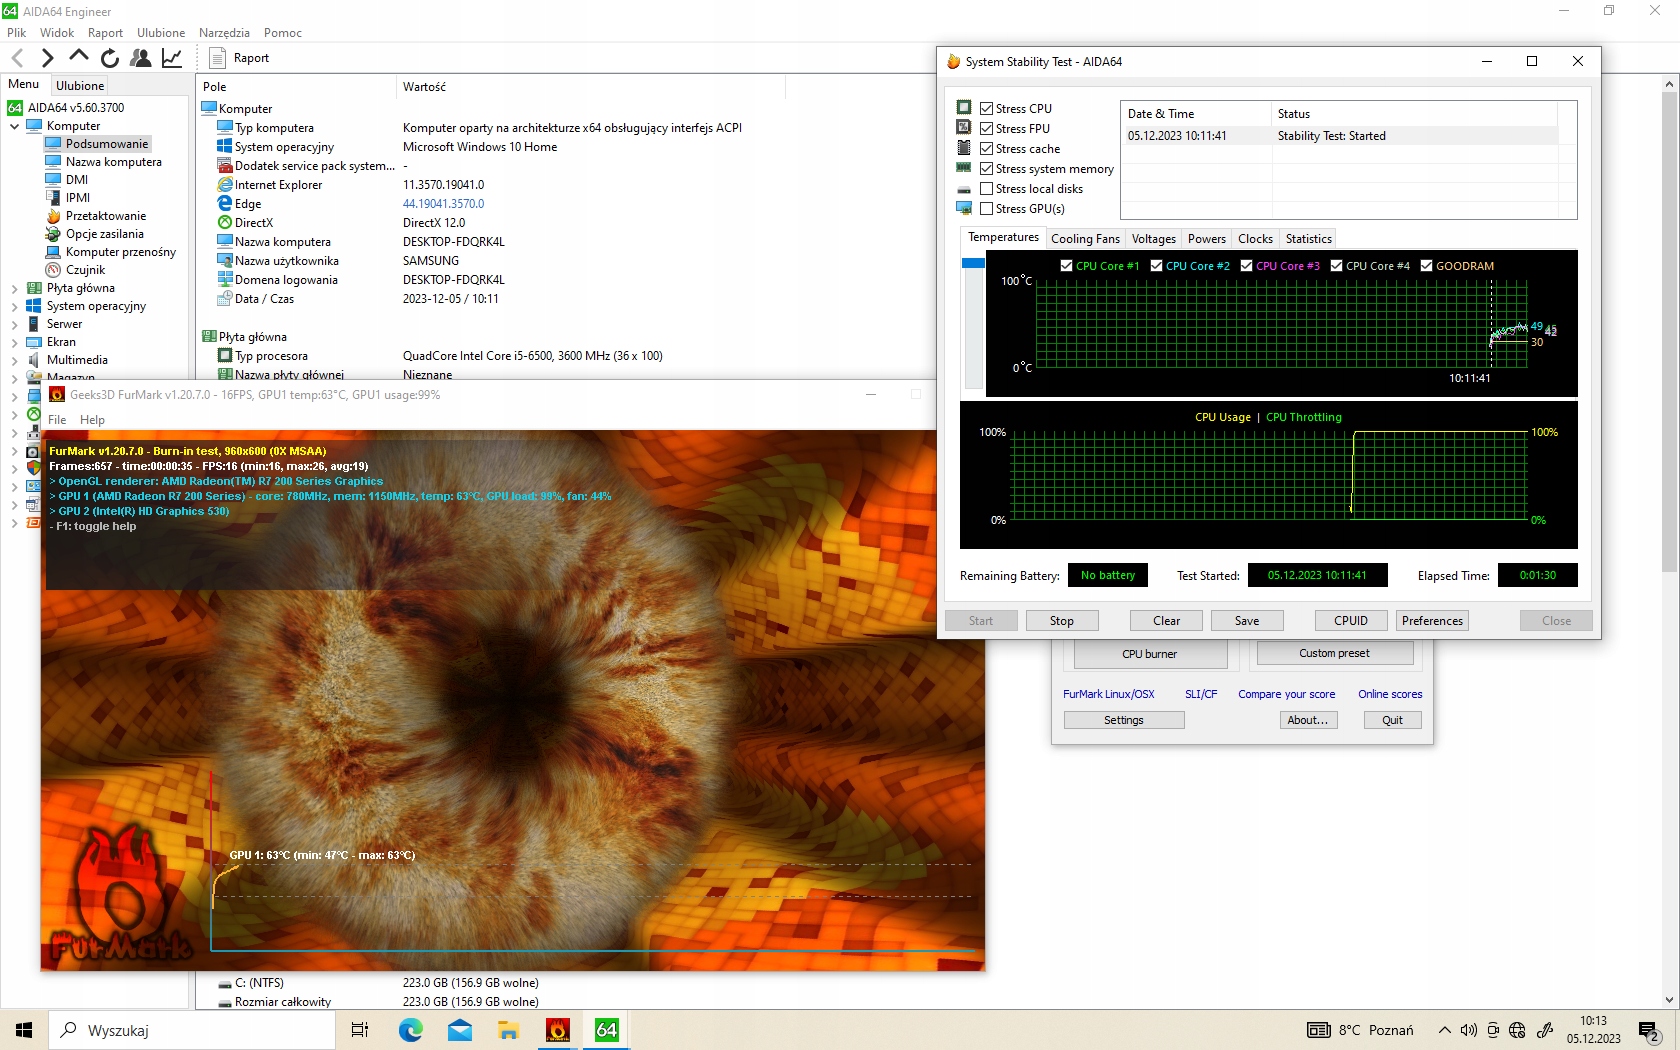Click the Compare your score link
The width and height of the screenshot is (1680, 1050).
[x=1286, y=694]
